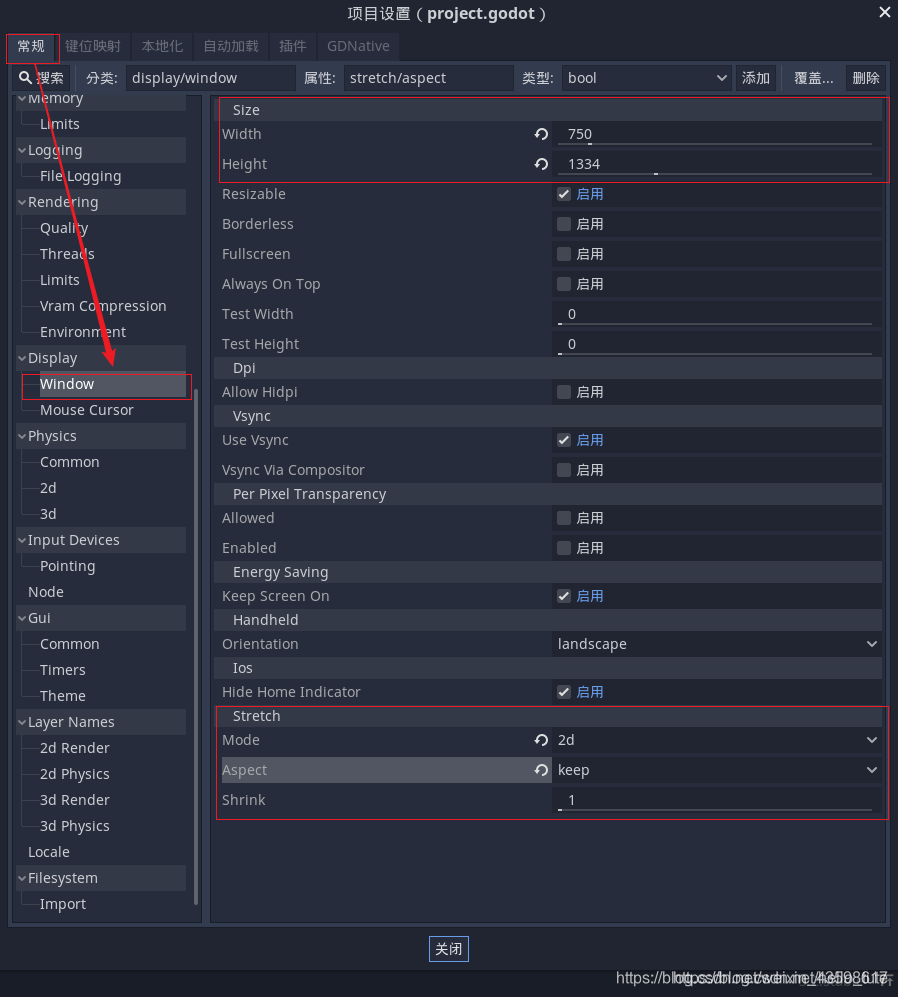This screenshot has width=898, height=997.
Task: Select Theme under Gui
Action: click(62, 696)
